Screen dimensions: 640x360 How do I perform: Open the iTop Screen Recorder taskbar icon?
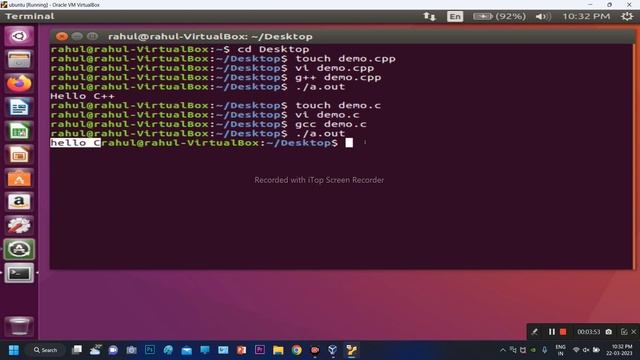coord(315,350)
